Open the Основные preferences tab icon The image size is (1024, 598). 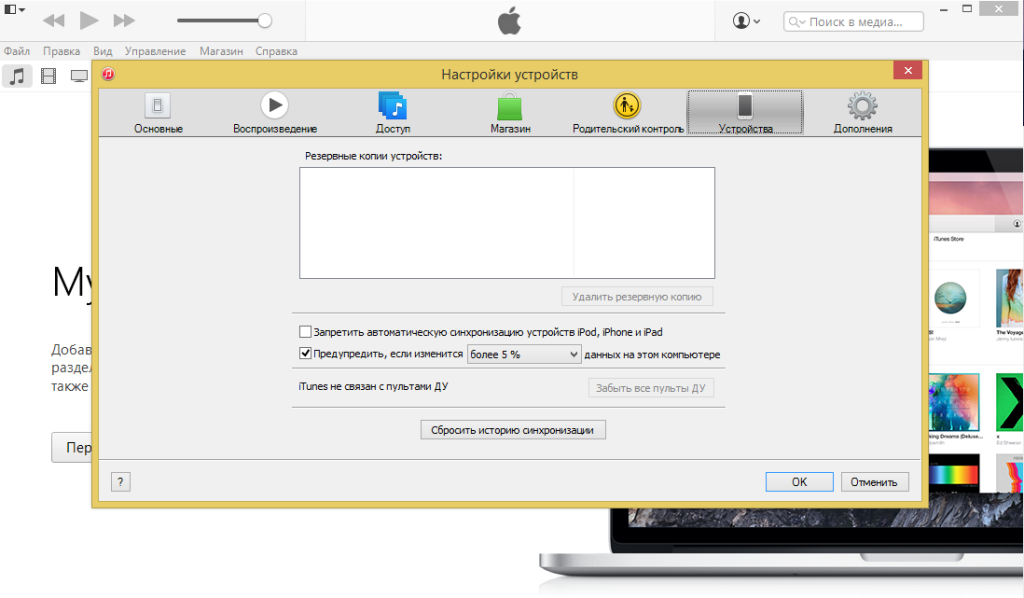[158, 106]
